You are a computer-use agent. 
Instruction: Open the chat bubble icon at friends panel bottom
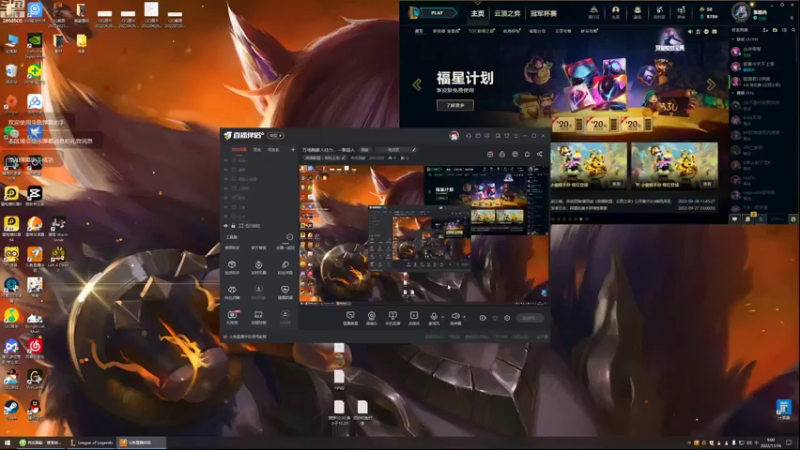(735, 219)
